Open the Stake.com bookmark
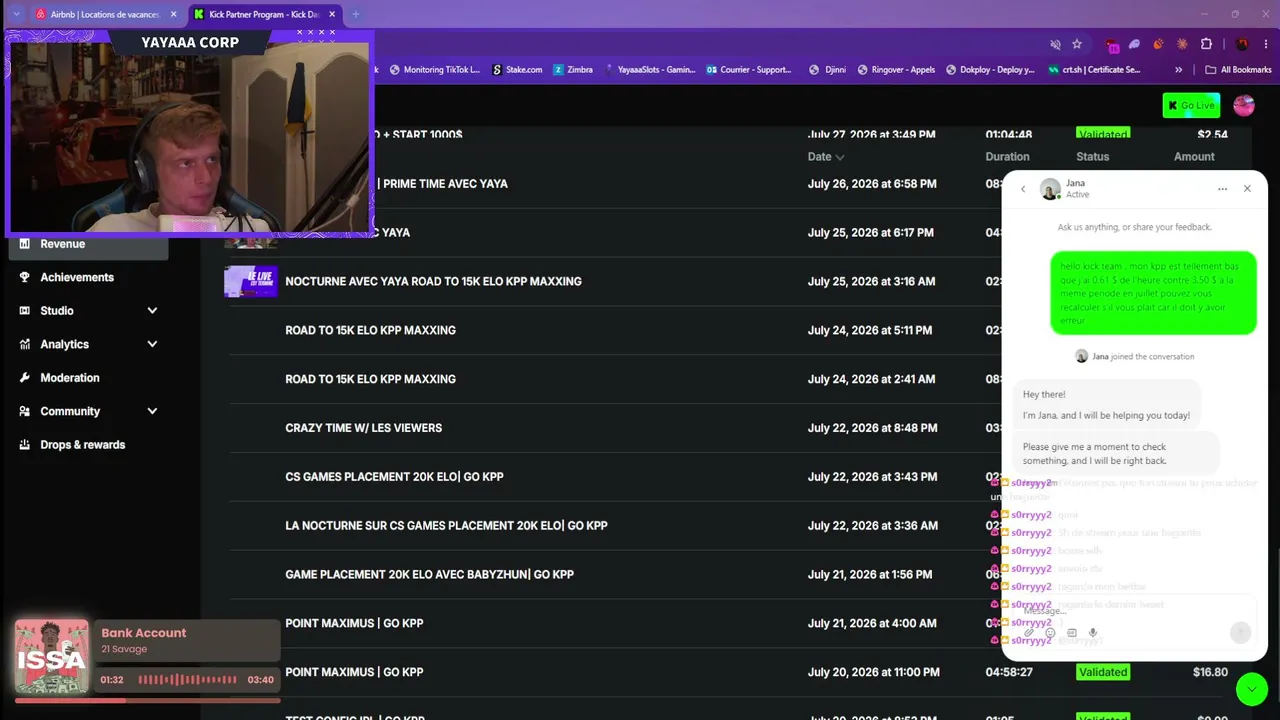The width and height of the screenshot is (1280, 720). click(517, 70)
